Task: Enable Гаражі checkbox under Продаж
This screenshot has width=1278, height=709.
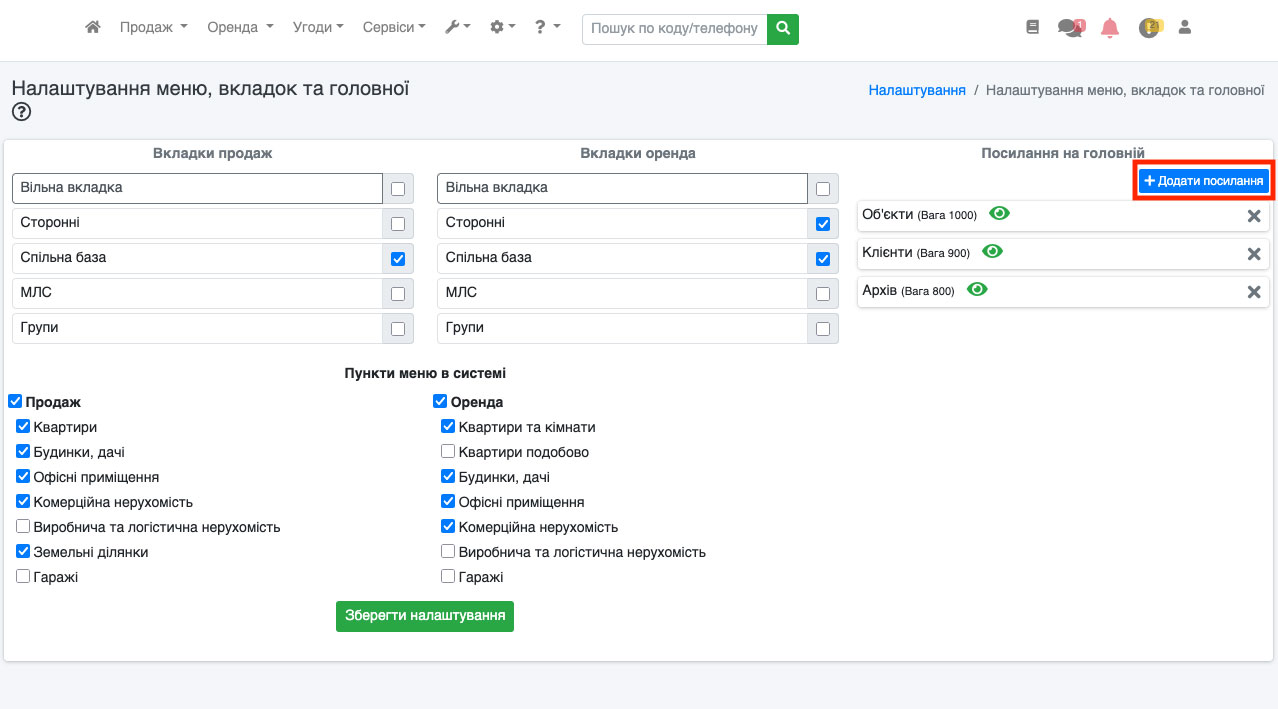Action: (x=23, y=577)
